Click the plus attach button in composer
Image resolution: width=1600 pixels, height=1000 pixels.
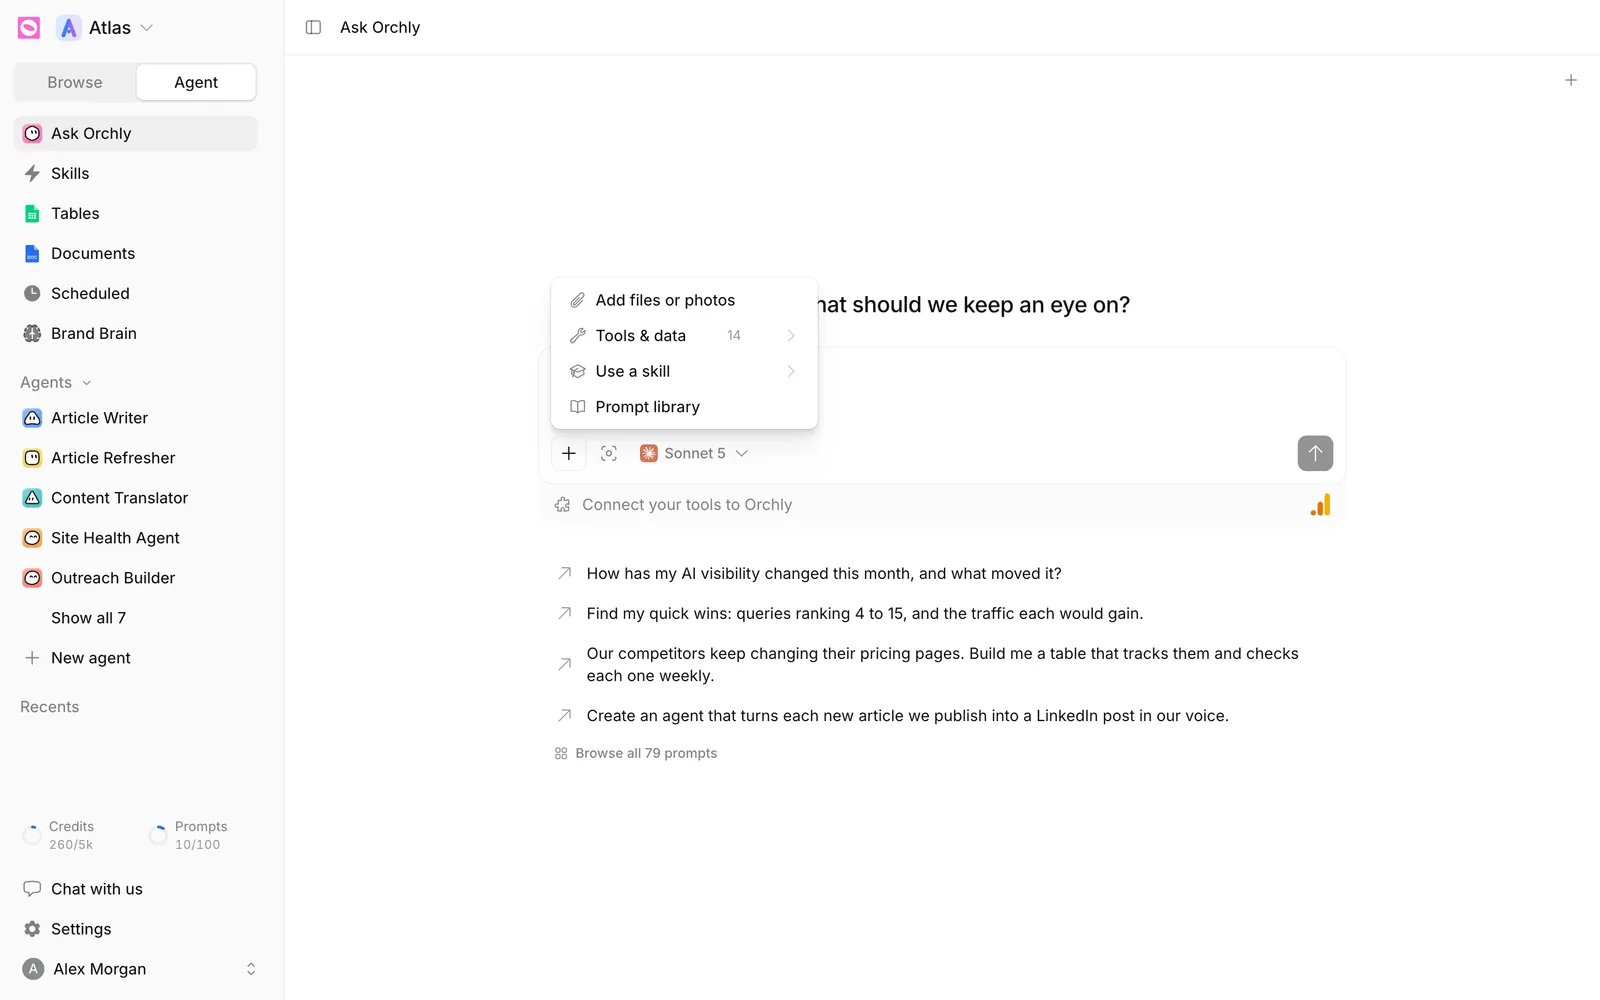tap(569, 453)
